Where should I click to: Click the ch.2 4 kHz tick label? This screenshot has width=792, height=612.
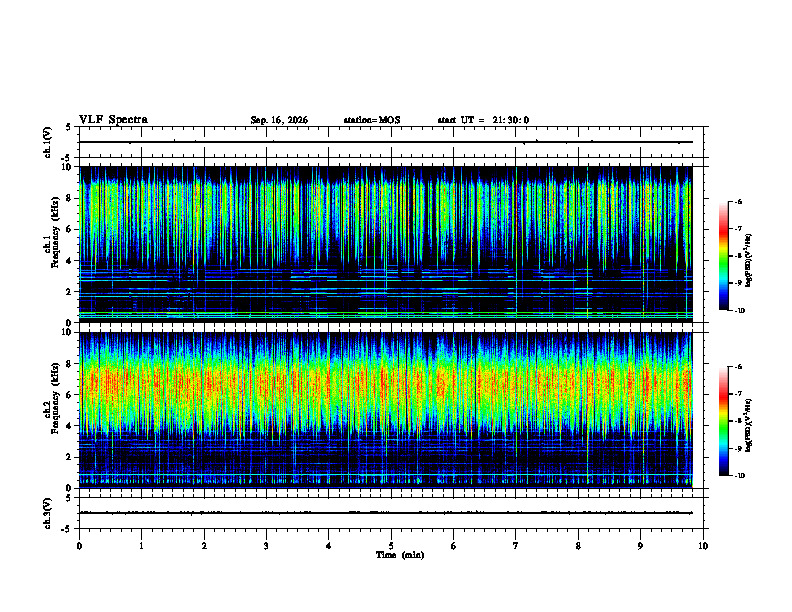coord(70,426)
